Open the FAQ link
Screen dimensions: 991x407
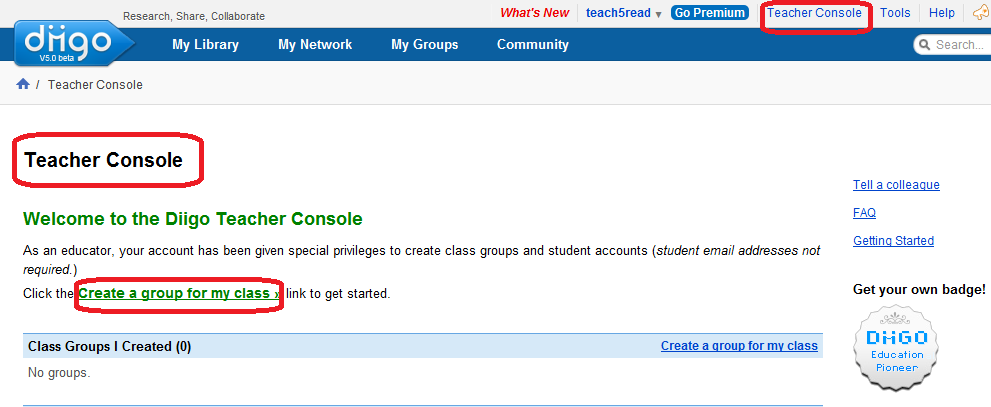(x=864, y=213)
